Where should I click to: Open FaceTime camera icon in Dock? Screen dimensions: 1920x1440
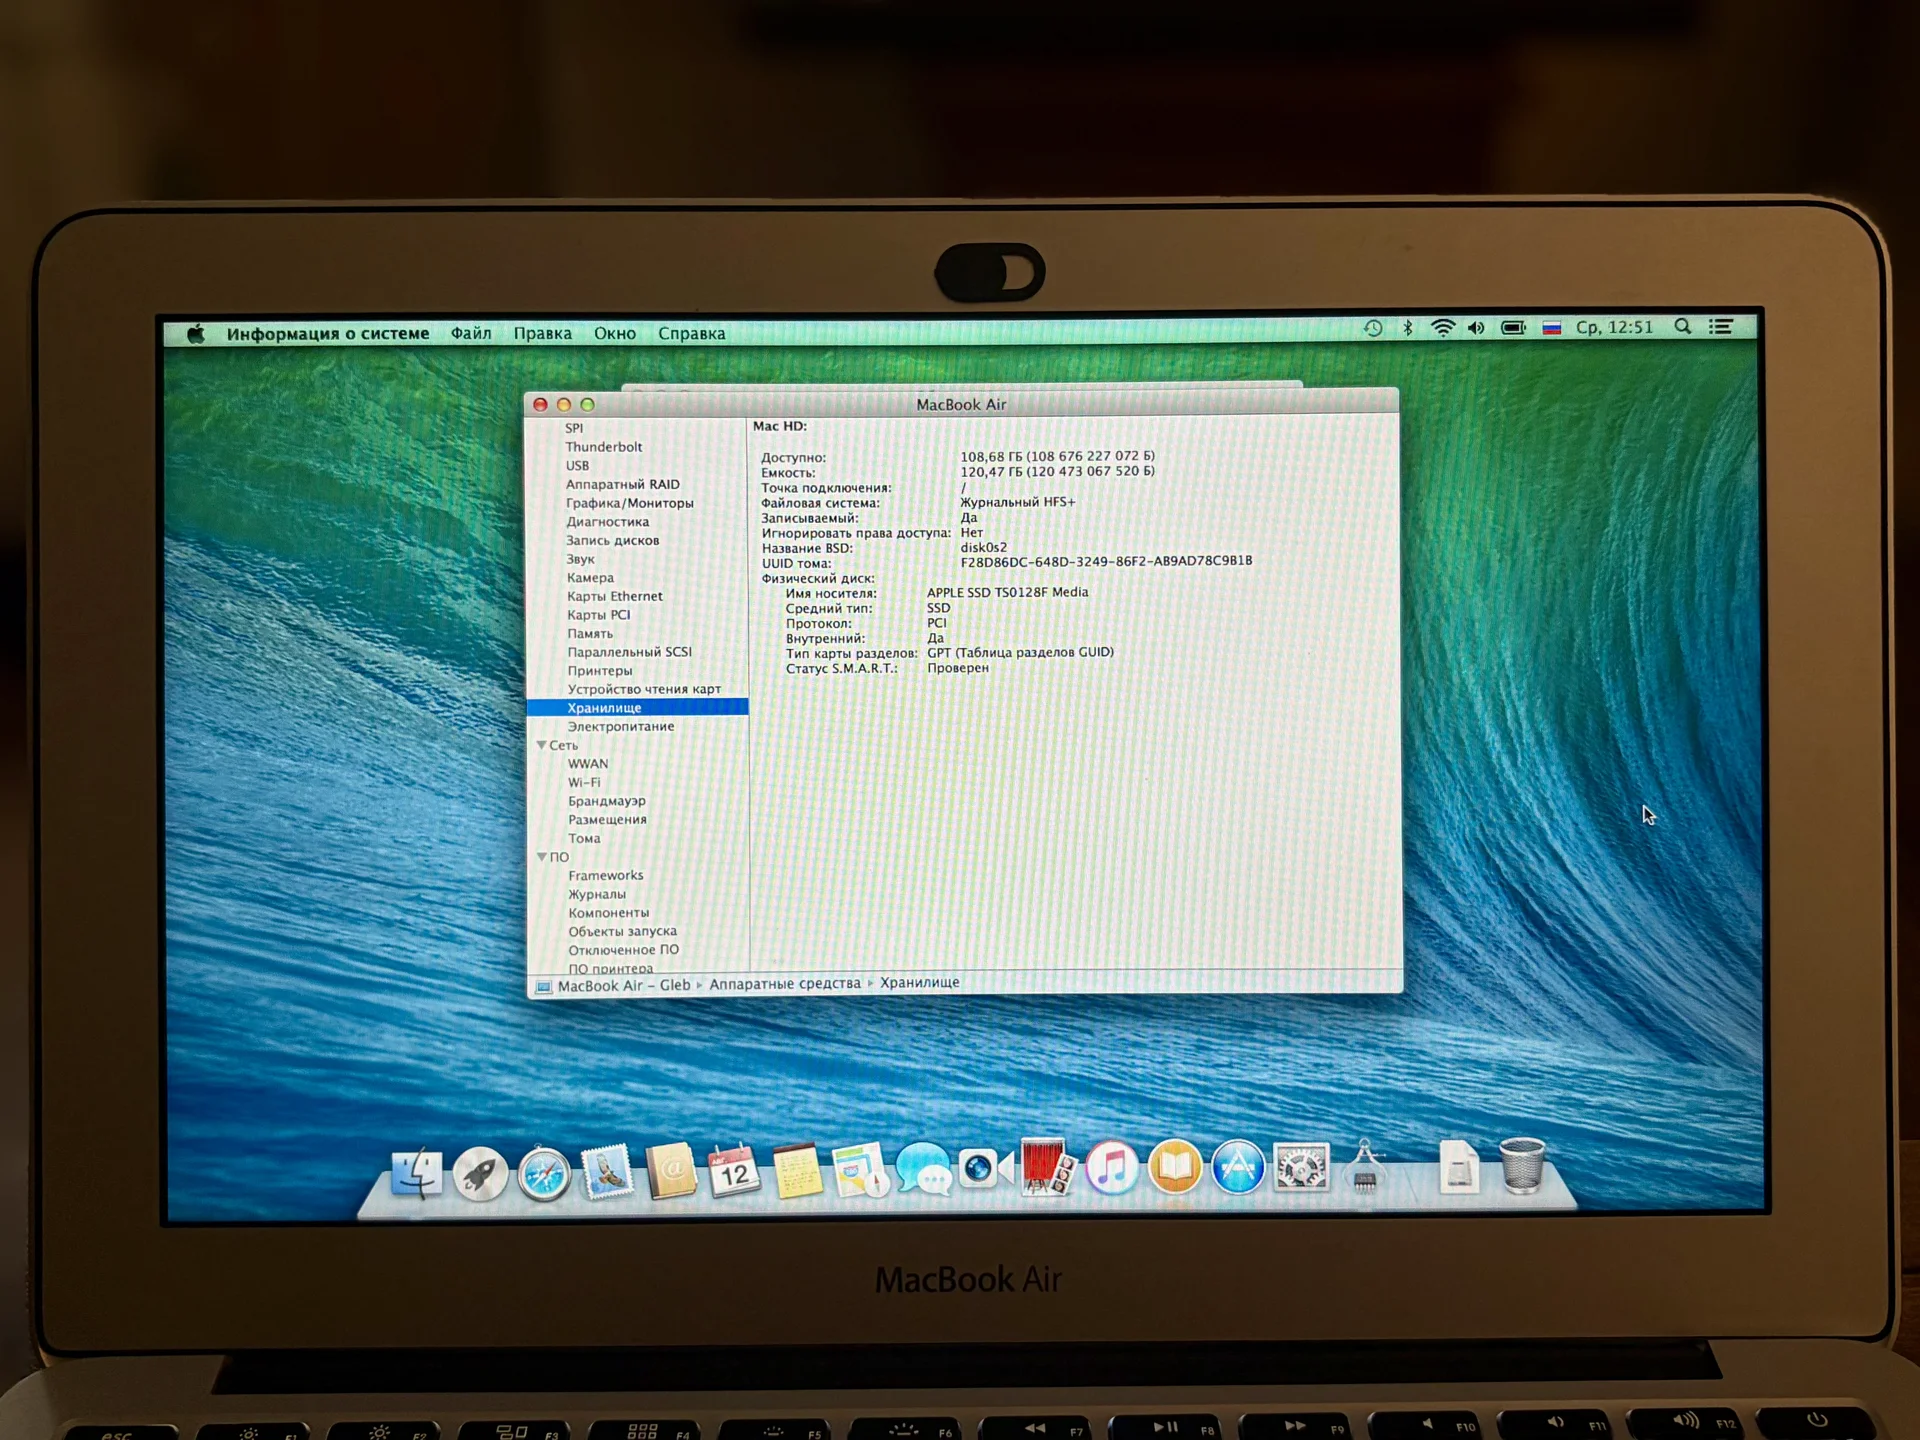click(986, 1167)
